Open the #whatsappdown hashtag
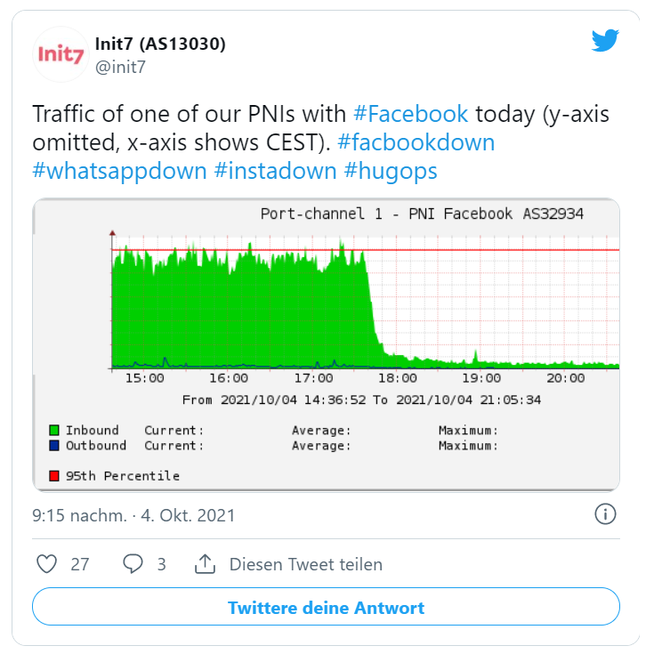 point(120,171)
